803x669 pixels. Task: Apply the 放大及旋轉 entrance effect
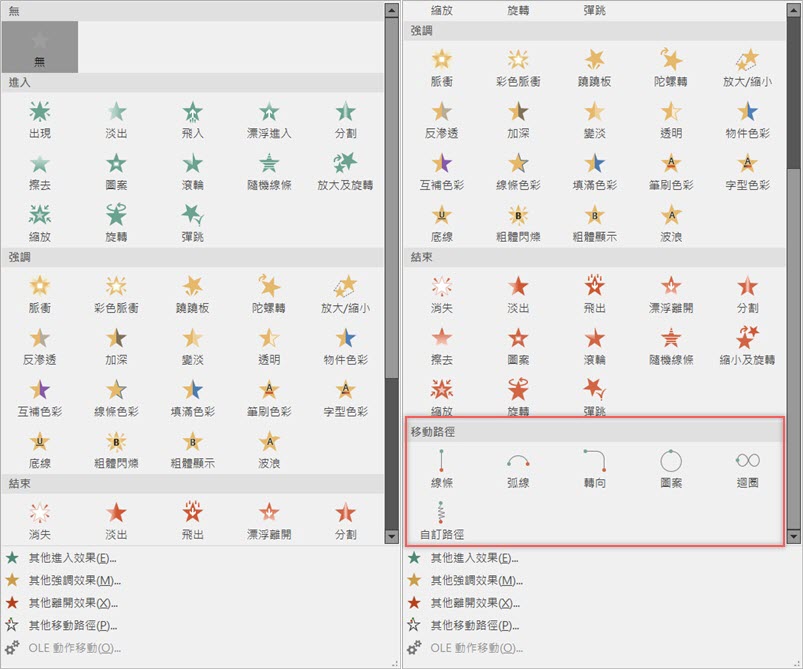pyautogui.click(x=345, y=172)
